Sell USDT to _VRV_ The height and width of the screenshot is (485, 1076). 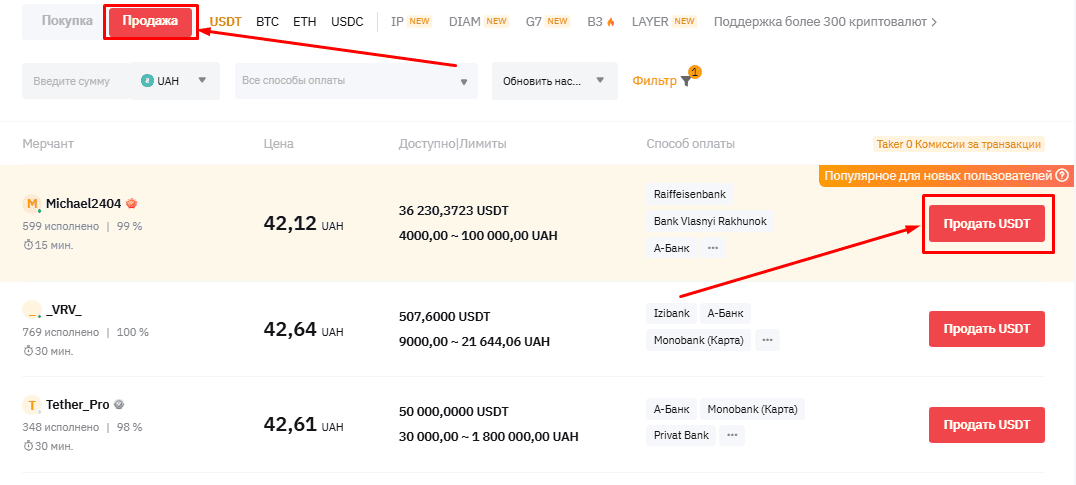(x=987, y=329)
